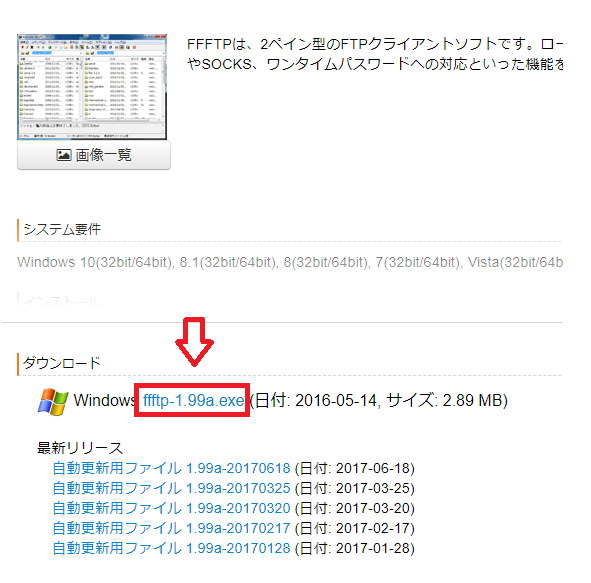Image resolution: width=591 pixels, height=583 pixels.
Task: Click the date text 2017-03-20
Action: coord(355,508)
